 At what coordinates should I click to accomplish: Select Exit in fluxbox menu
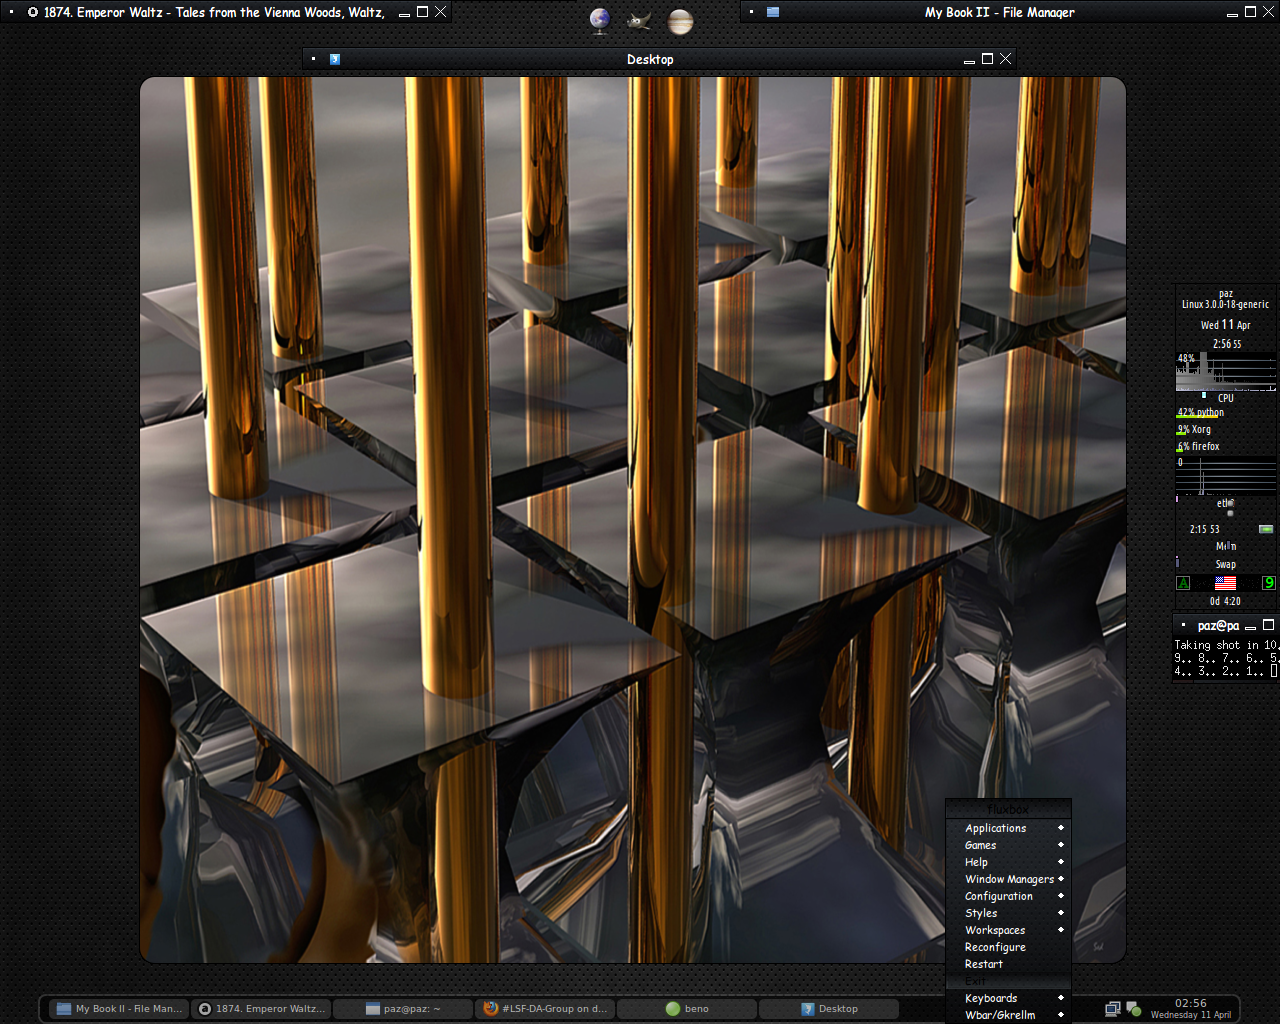coord(1008,981)
